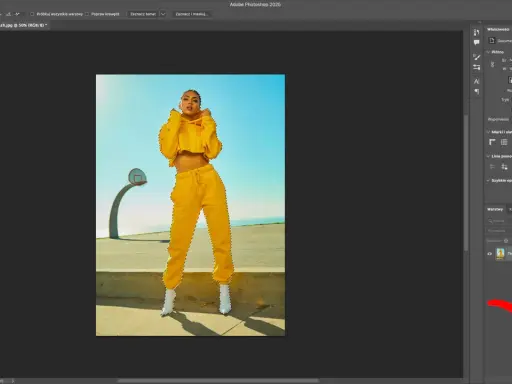
Task: Select the open document tab at 50%
Action: pyautogui.click(x=23, y=25)
